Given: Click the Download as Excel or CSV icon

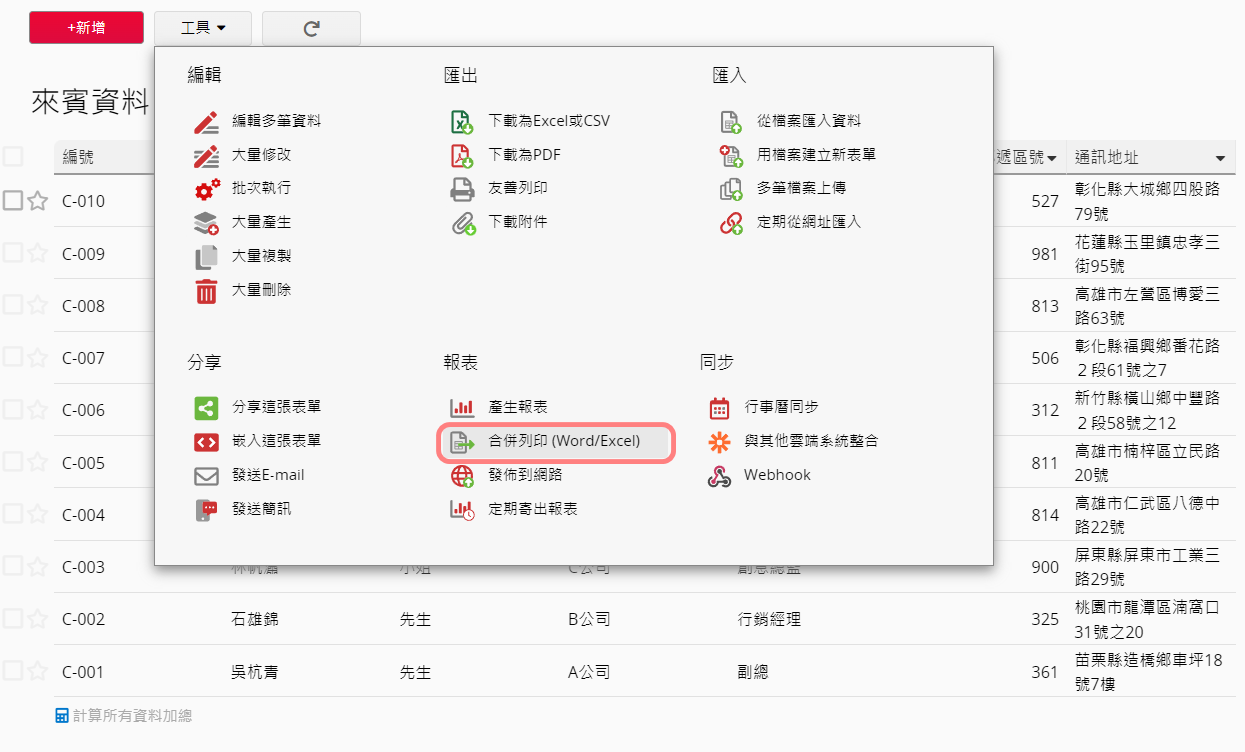Looking at the screenshot, I should [x=461, y=122].
